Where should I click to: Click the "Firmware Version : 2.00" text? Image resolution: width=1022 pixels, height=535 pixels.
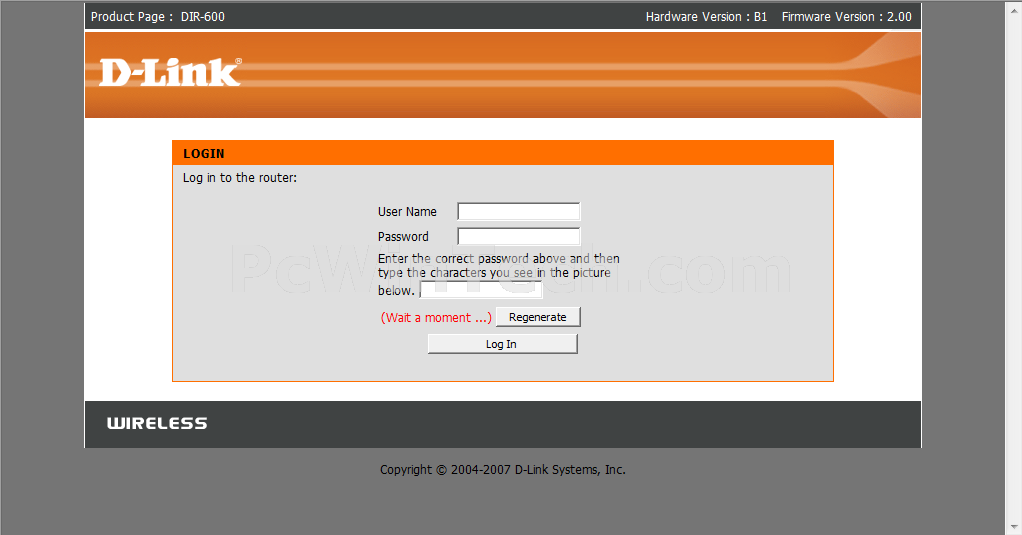coord(847,17)
